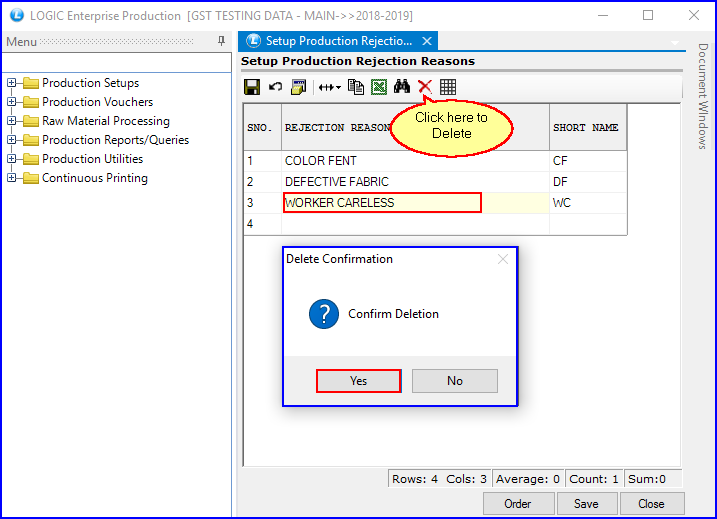Close the Delete Confirmation dialog
This screenshot has height=519, width=717.
(503, 259)
